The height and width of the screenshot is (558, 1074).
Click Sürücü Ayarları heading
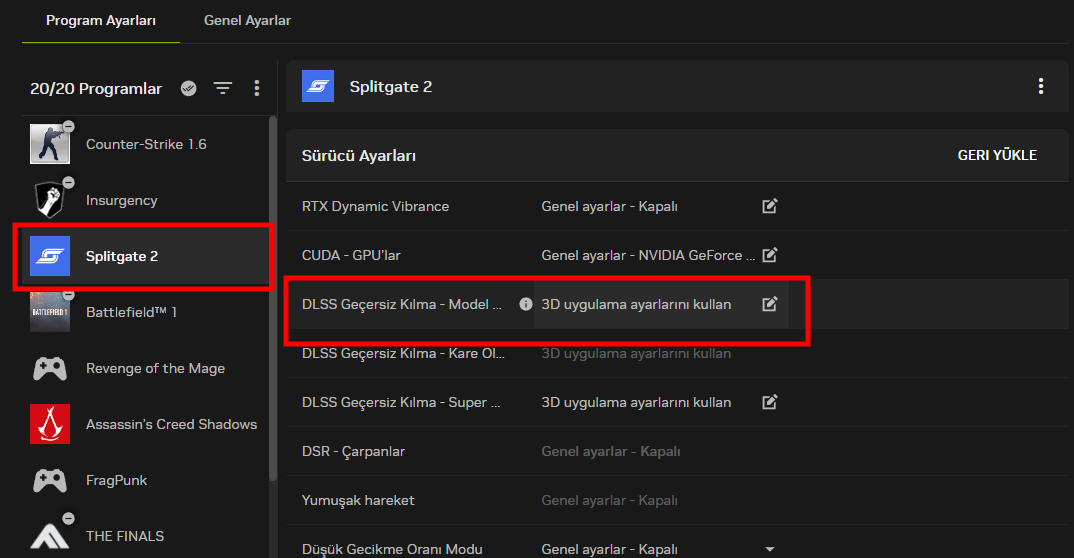pos(359,156)
